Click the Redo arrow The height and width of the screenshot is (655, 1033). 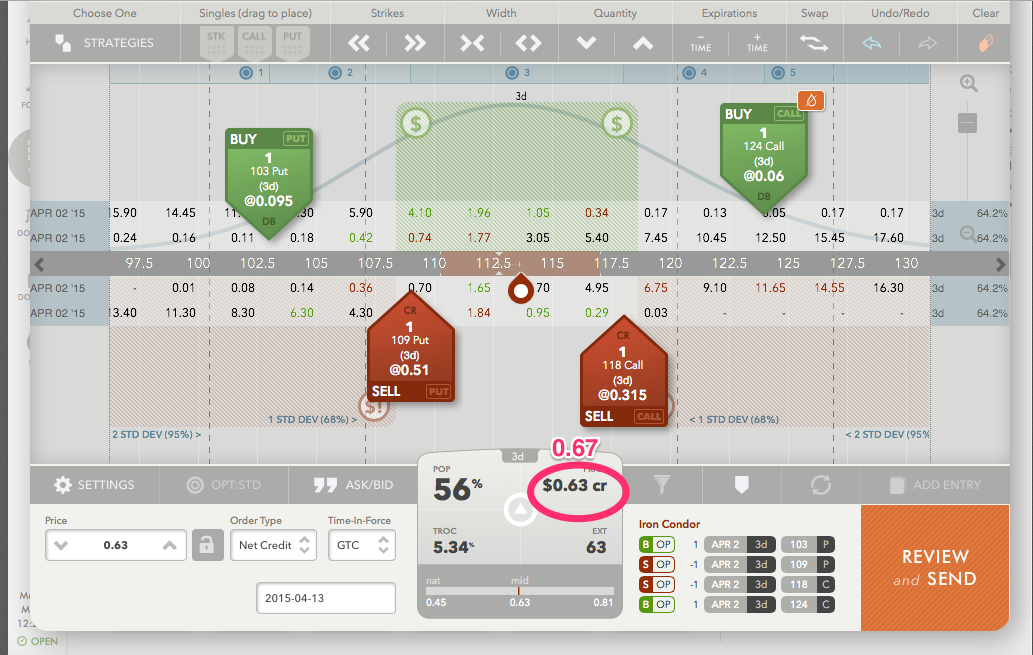928,43
